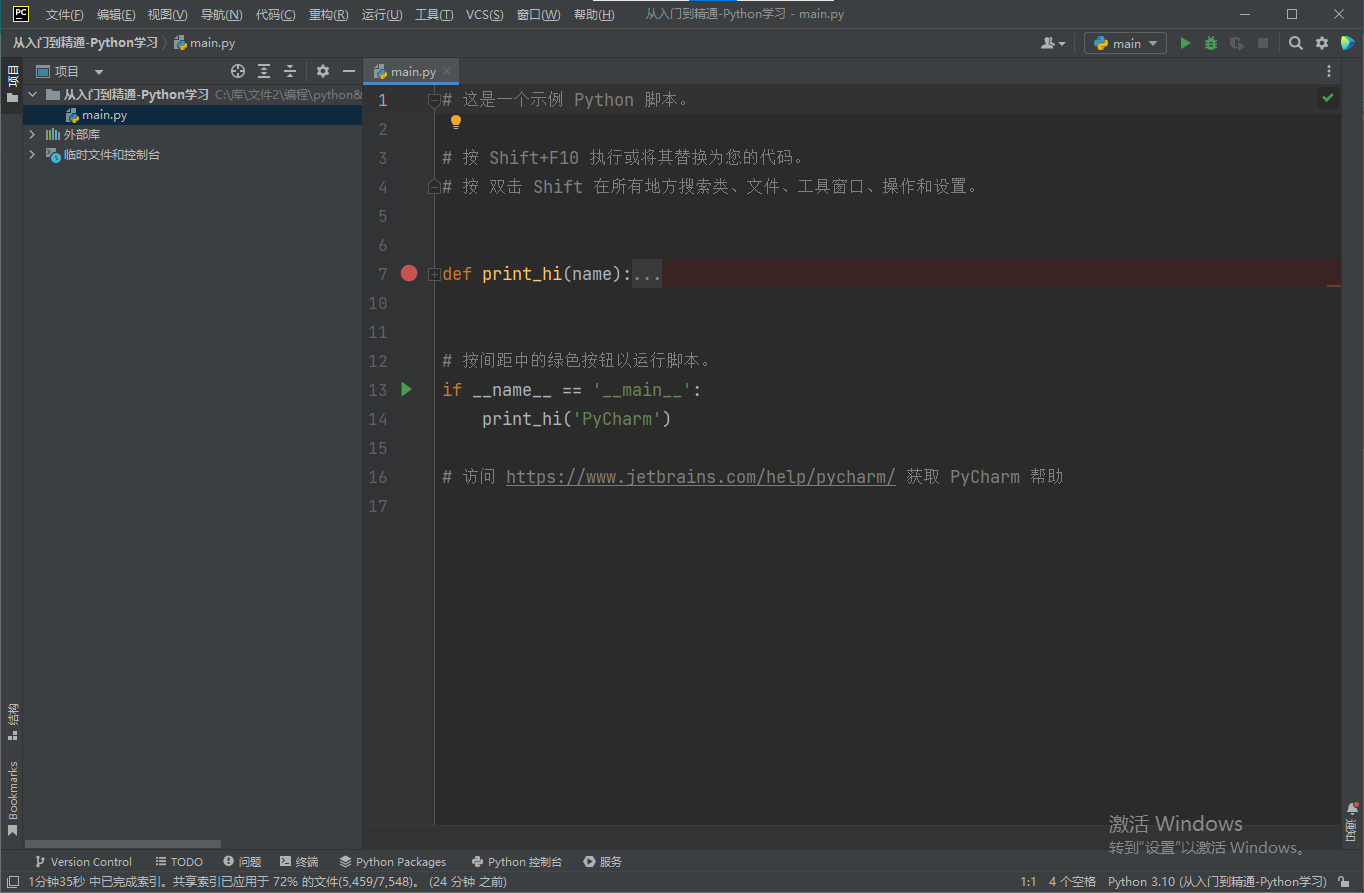Screen dimensions: 1364x893
Task: Open the 重构(R) menu
Action: point(329,14)
